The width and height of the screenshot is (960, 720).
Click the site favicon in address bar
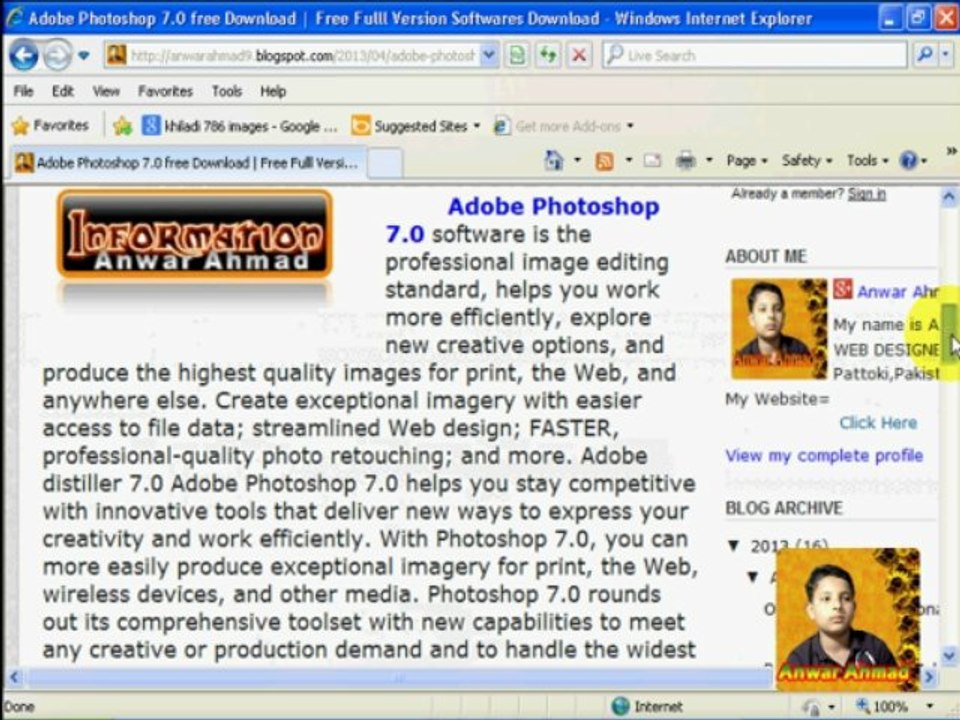116,55
